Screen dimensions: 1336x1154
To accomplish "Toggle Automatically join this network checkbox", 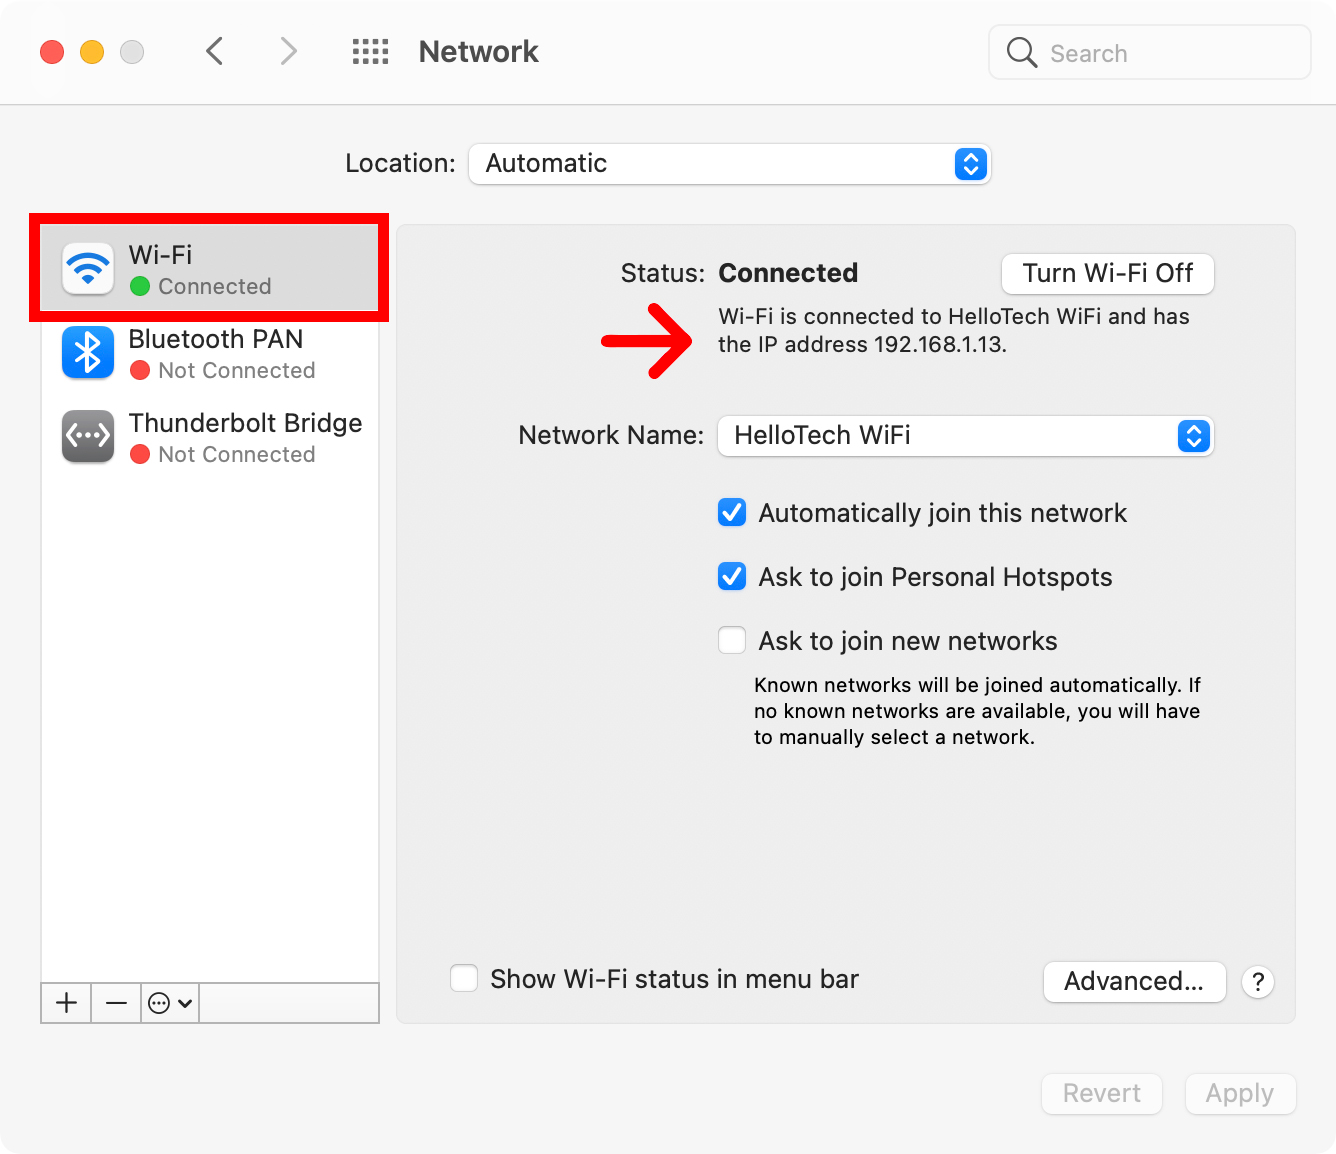I will [732, 513].
